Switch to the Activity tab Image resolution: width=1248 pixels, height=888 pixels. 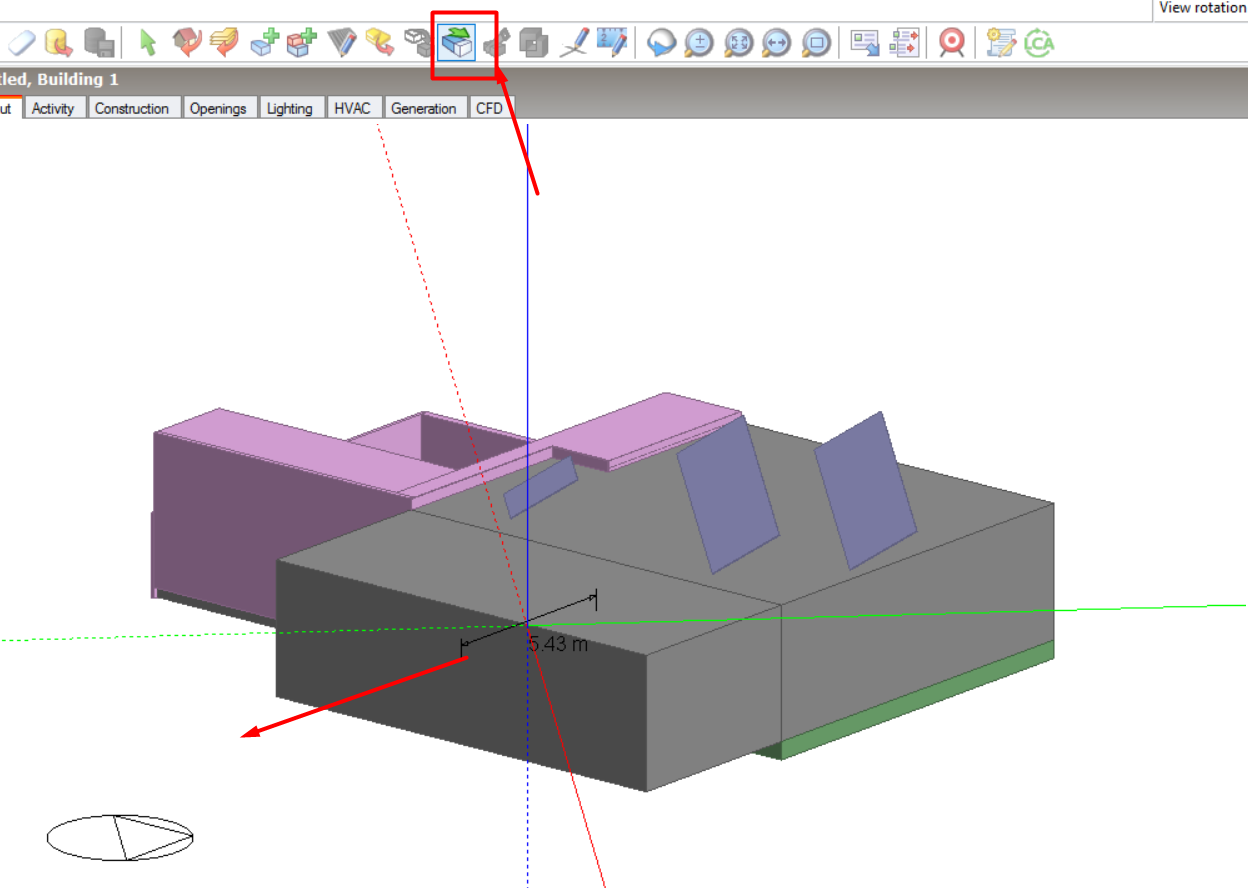[53, 108]
